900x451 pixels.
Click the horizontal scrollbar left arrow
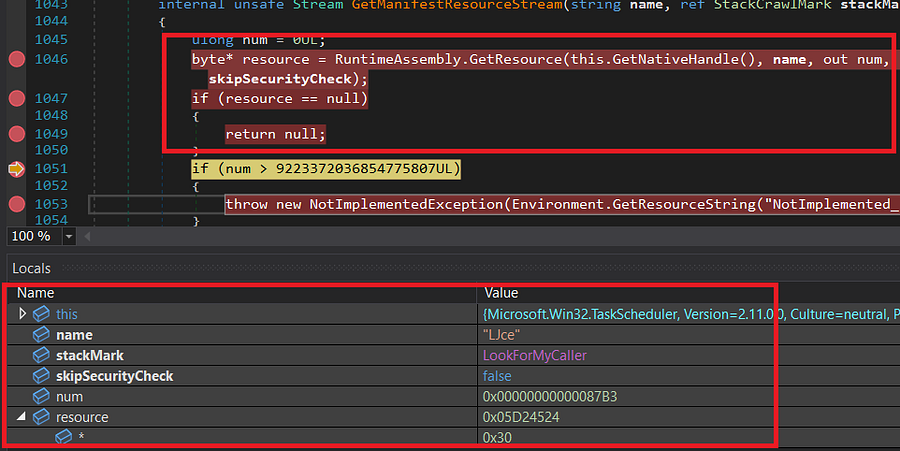[87, 236]
